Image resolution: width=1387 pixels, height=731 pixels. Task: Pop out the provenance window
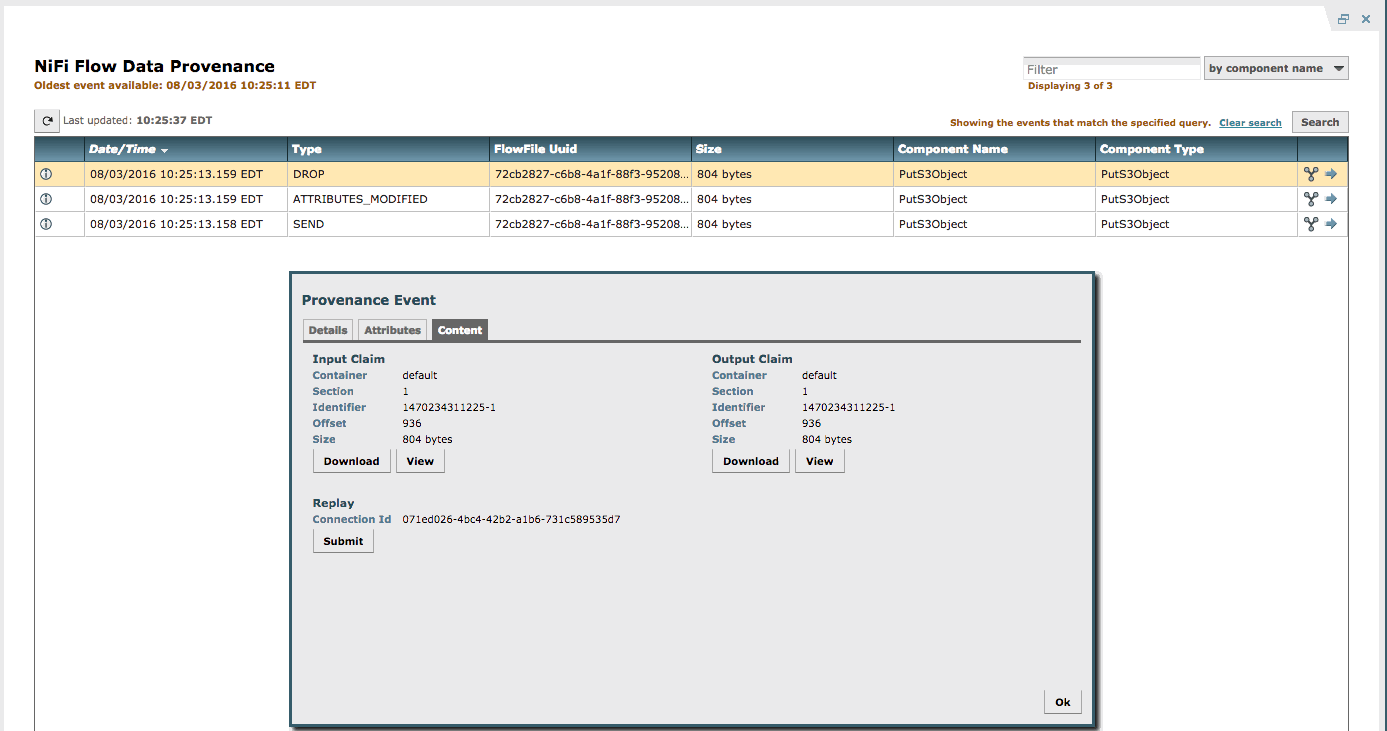click(1343, 18)
